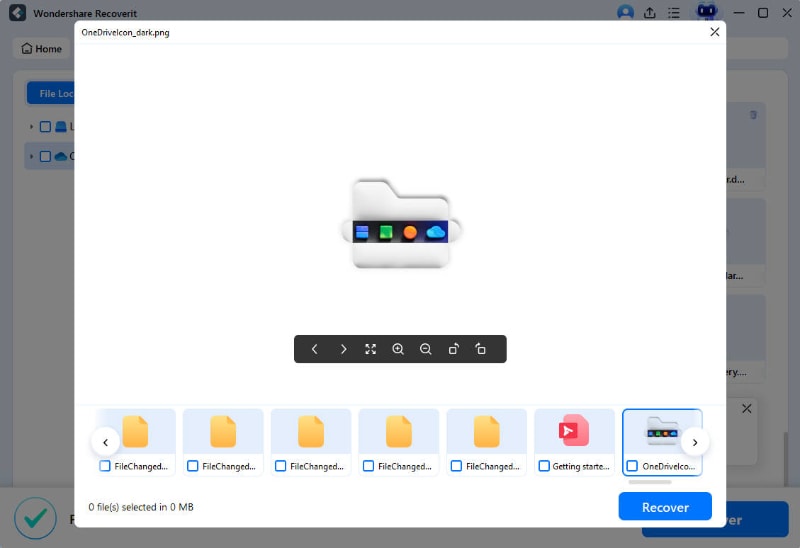Viewport: 800px width, 548px height.
Task: Click the Home button in main window
Action: 41,49
